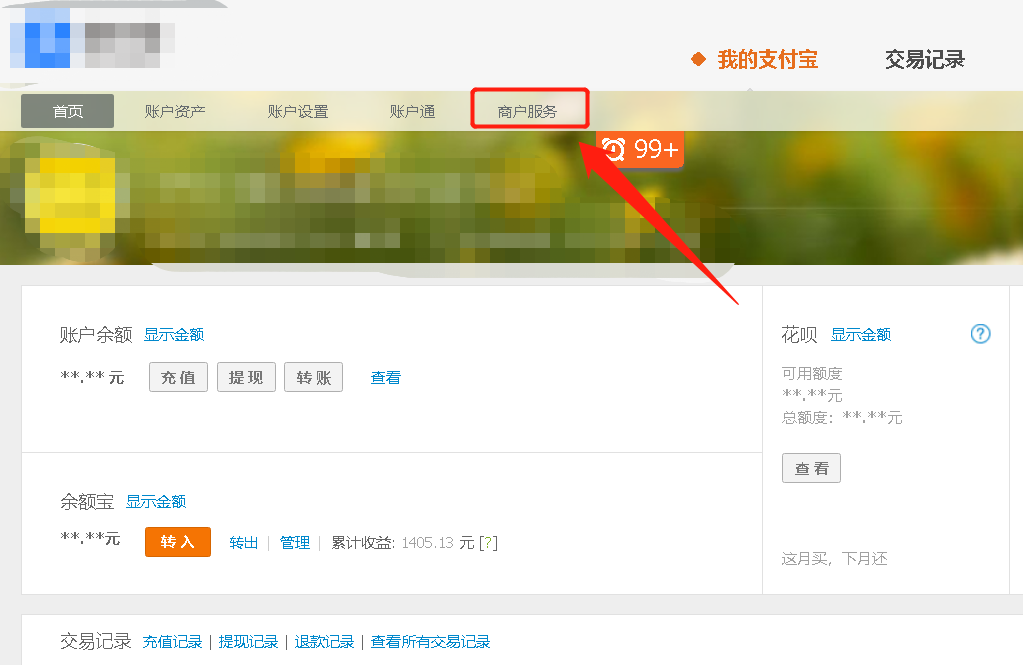Go to 交易记录 in the top menu
This screenshot has width=1023, height=665.
pyautogui.click(x=924, y=60)
